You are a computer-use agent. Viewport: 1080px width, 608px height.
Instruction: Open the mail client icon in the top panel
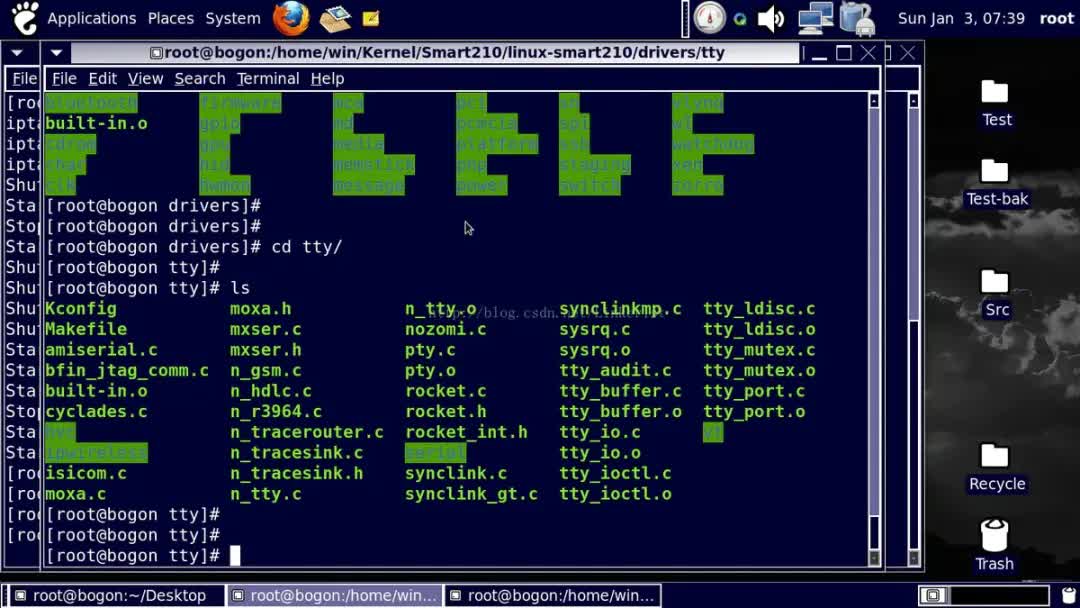click(335, 17)
